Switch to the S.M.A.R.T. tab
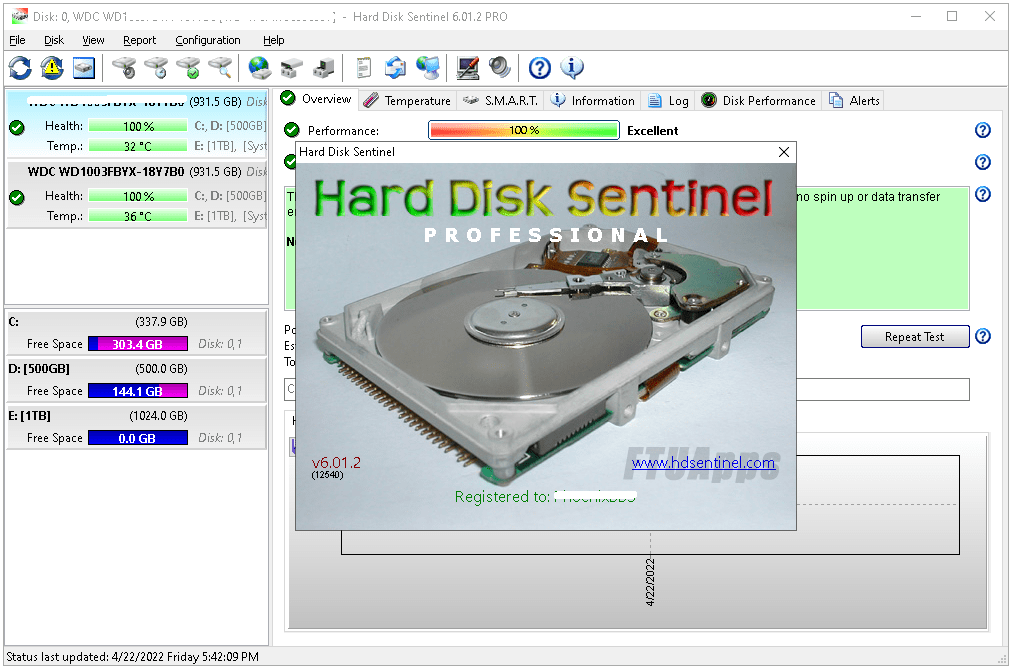This screenshot has width=1012, height=668. [500, 101]
